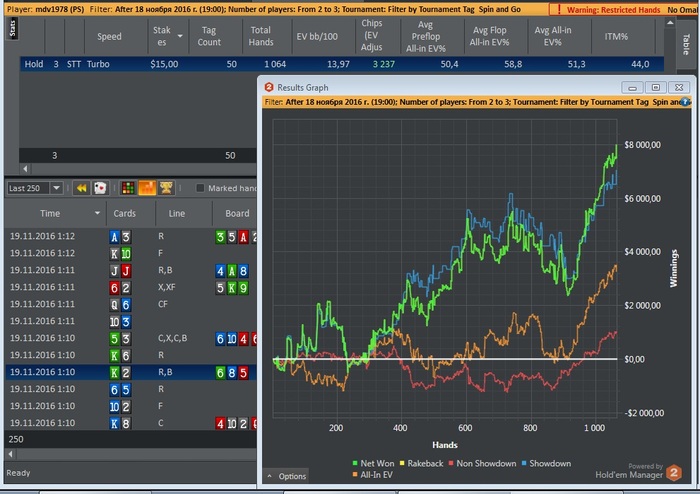Image resolution: width=700 pixels, height=494 pixels.
Task: Click the Cards column header
Action: pos(124,213)
